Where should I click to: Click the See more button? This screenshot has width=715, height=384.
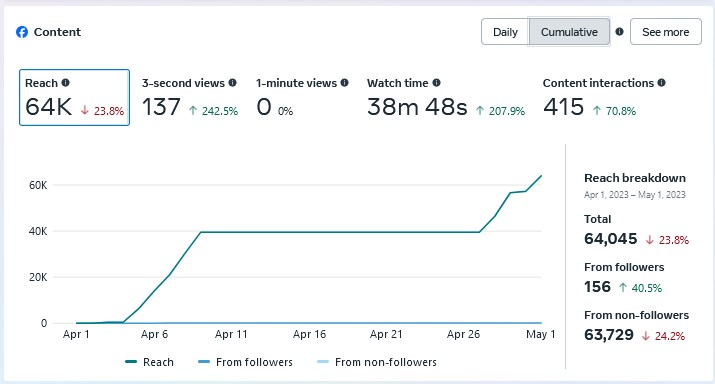(666, 32)
